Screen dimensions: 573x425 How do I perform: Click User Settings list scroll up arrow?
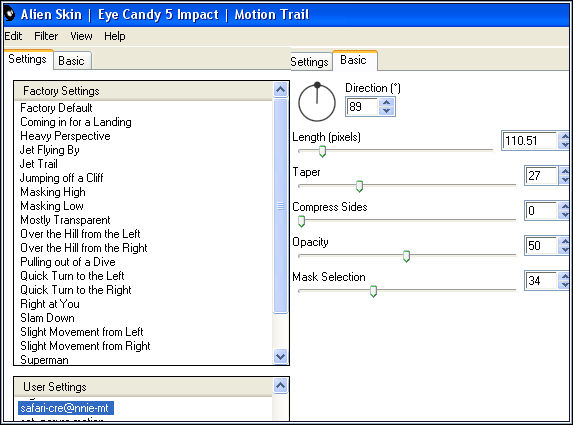tap(281, 386)
